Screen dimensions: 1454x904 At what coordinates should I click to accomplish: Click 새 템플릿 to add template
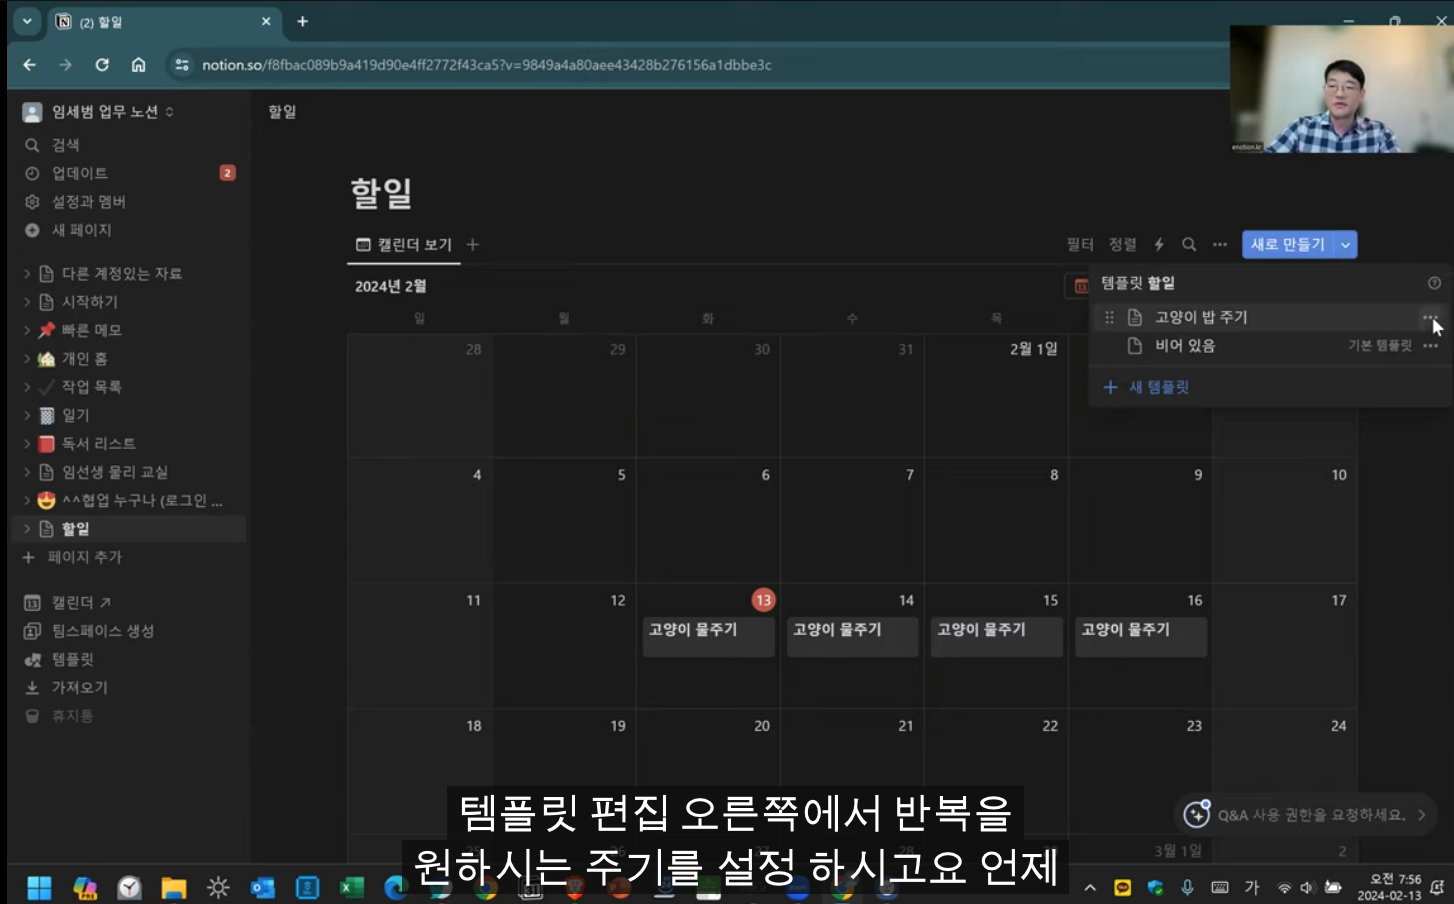[1146, 388]
